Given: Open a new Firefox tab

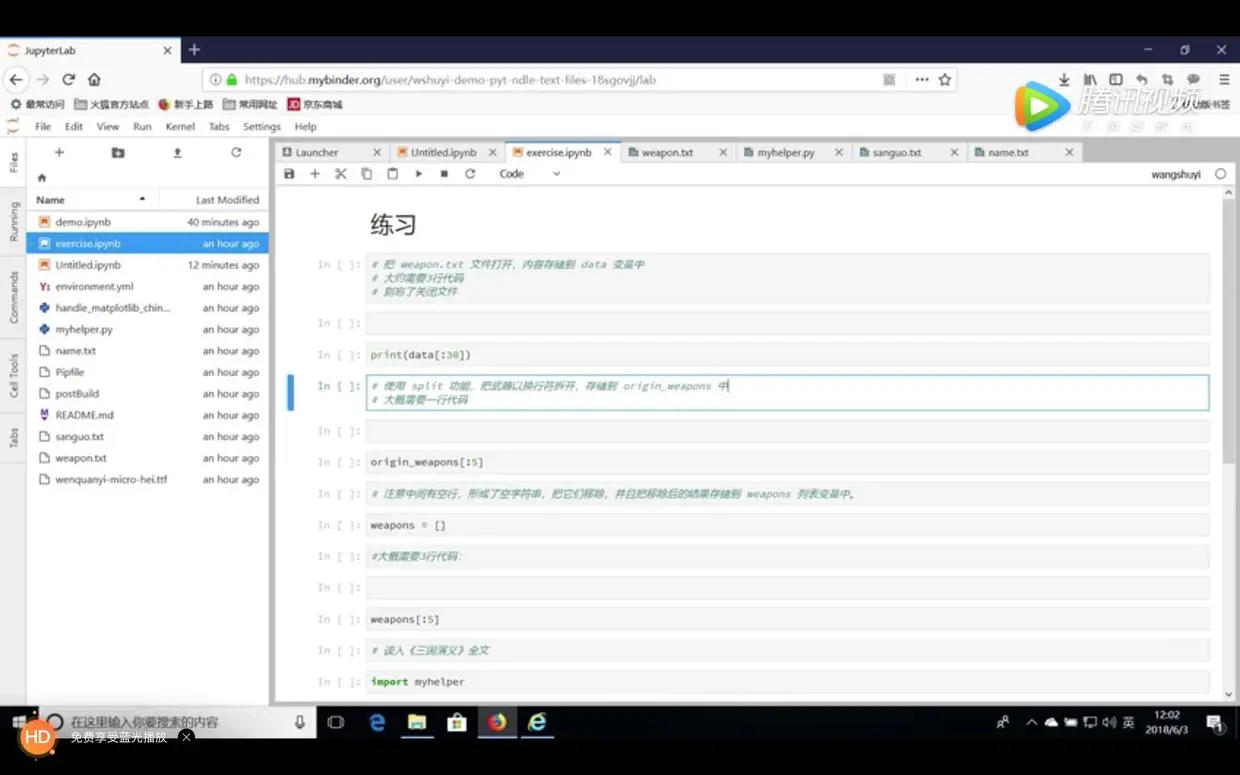Looking at the screenshot, I should [x=194, y=50].
